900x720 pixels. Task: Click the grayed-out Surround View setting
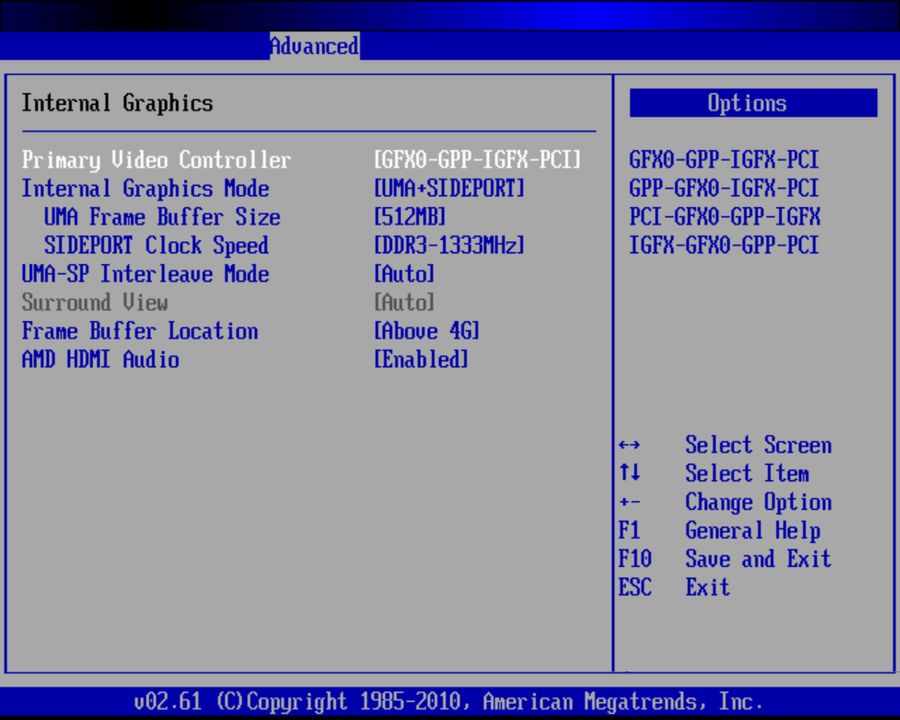pos(95,303)
